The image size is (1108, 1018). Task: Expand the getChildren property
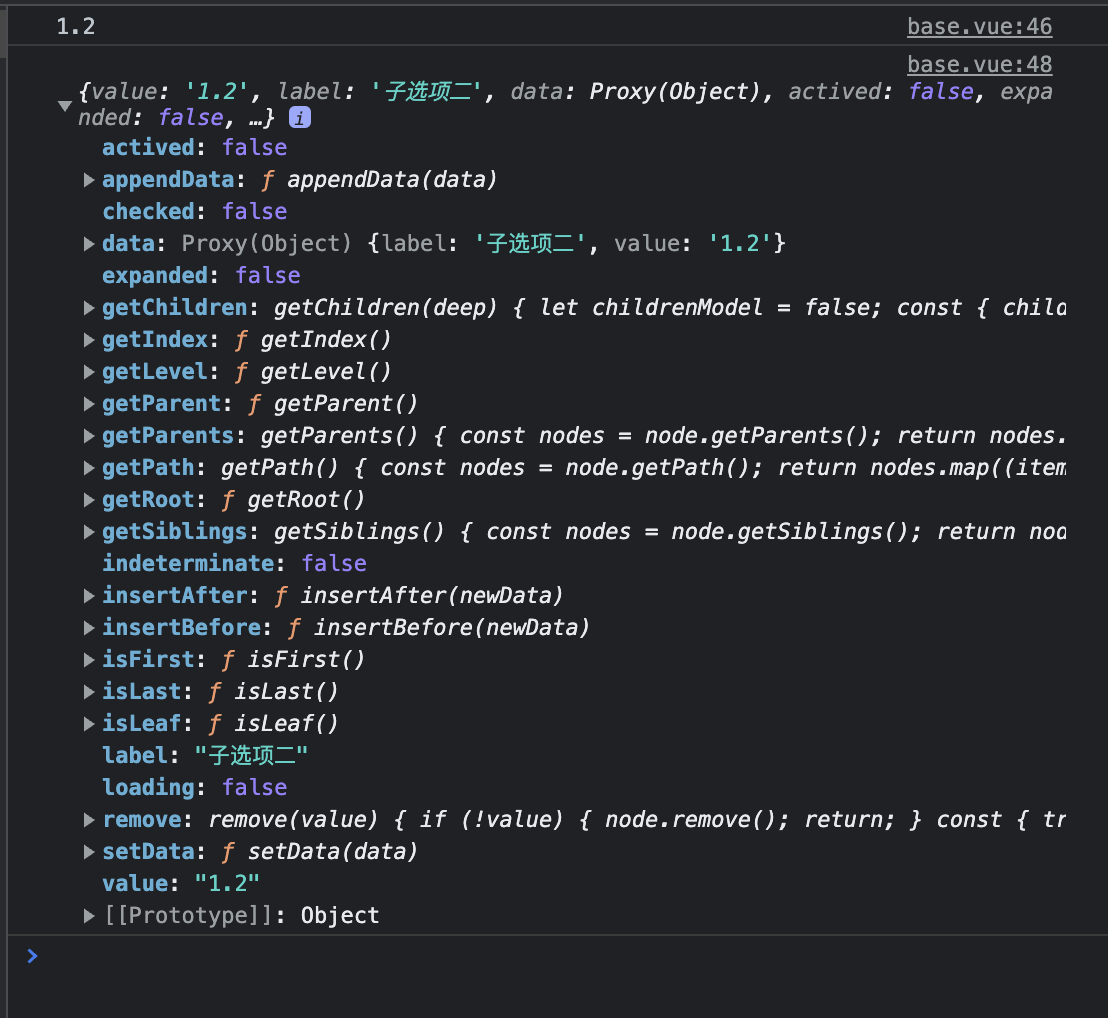click(87, 307)
